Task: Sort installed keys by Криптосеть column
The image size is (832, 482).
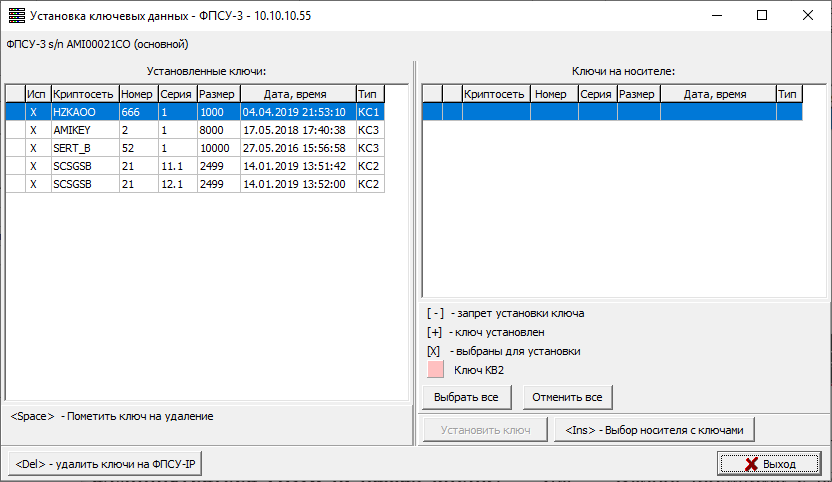Action: [x=84, y=94]
